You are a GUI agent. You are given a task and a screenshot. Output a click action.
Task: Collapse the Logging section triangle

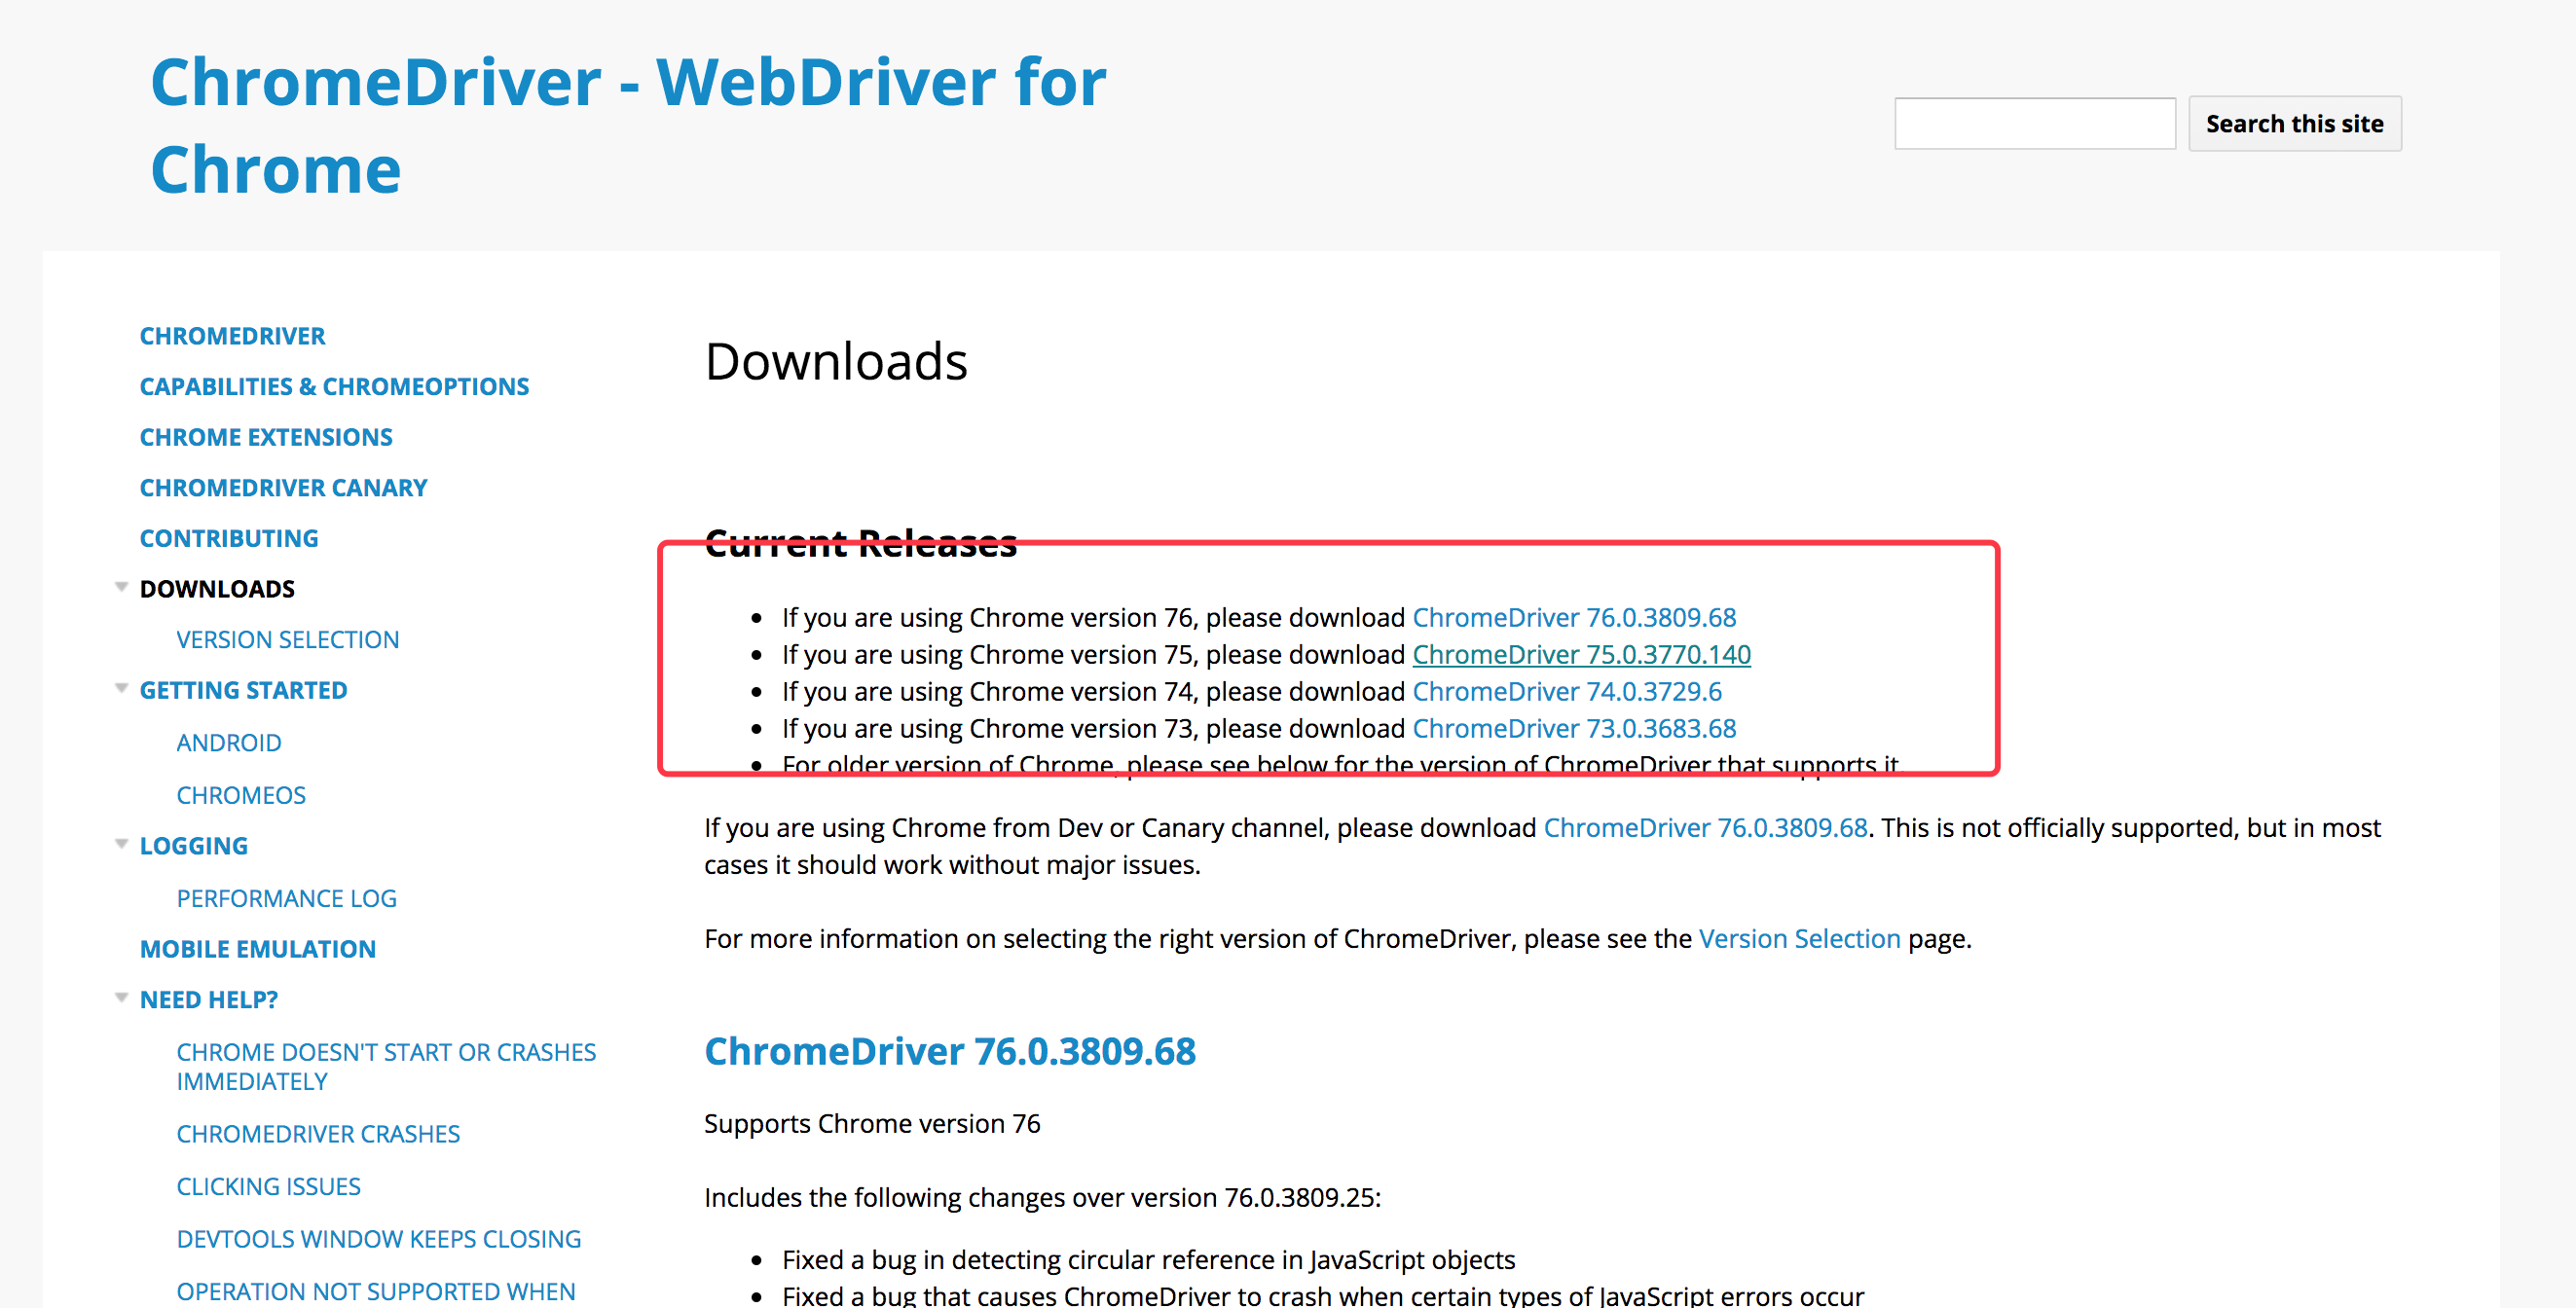(121, 844)
